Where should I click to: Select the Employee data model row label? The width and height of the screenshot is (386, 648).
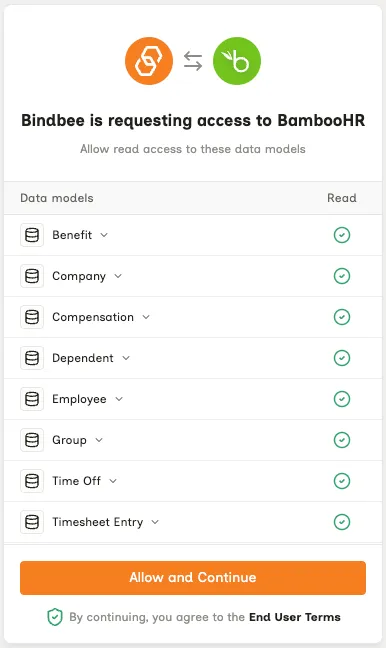point(79,399)
